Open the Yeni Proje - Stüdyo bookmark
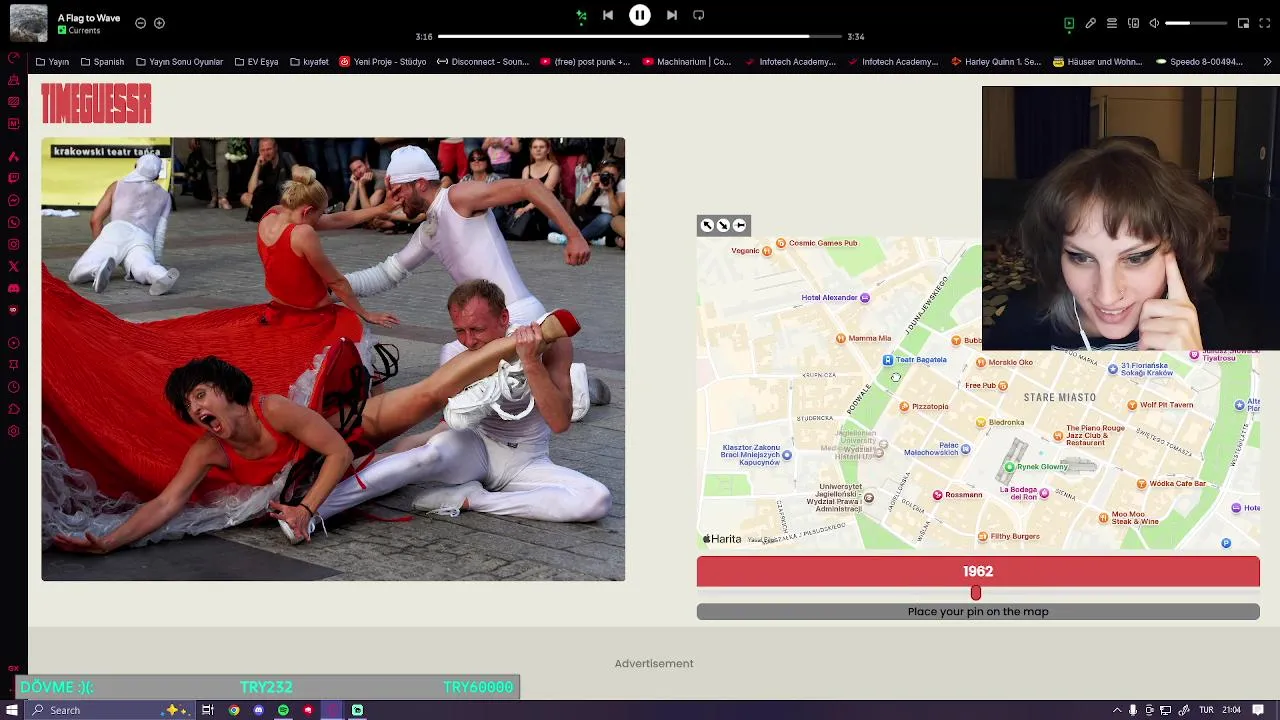The image size is (1280, 720). 383,62
